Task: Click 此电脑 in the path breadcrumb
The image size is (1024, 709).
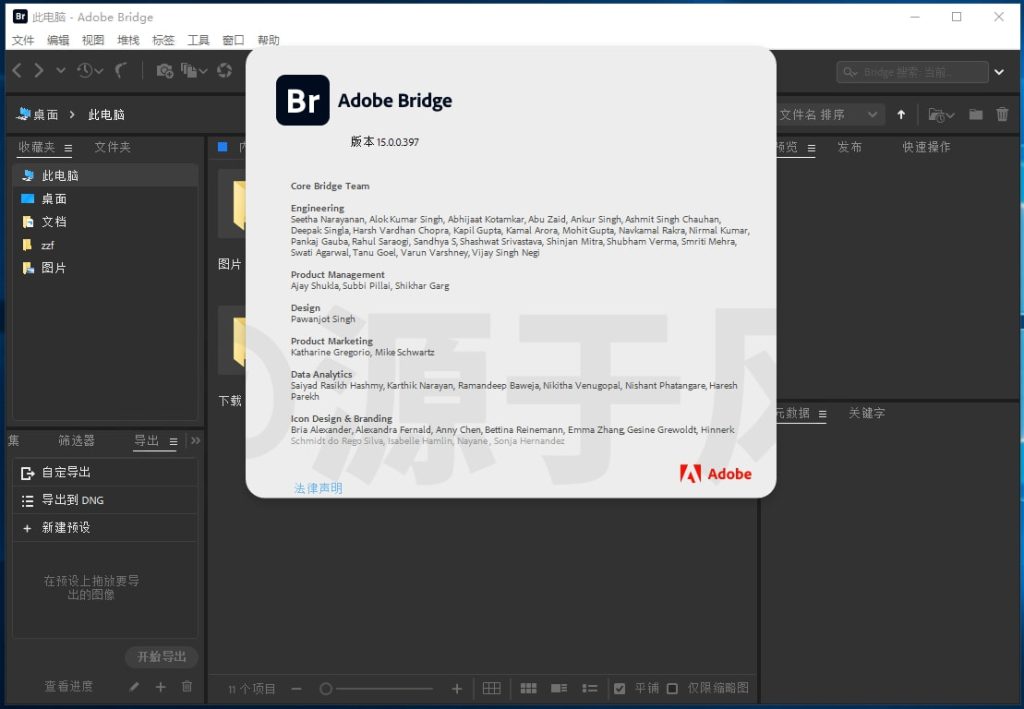Action: [106, 115]
